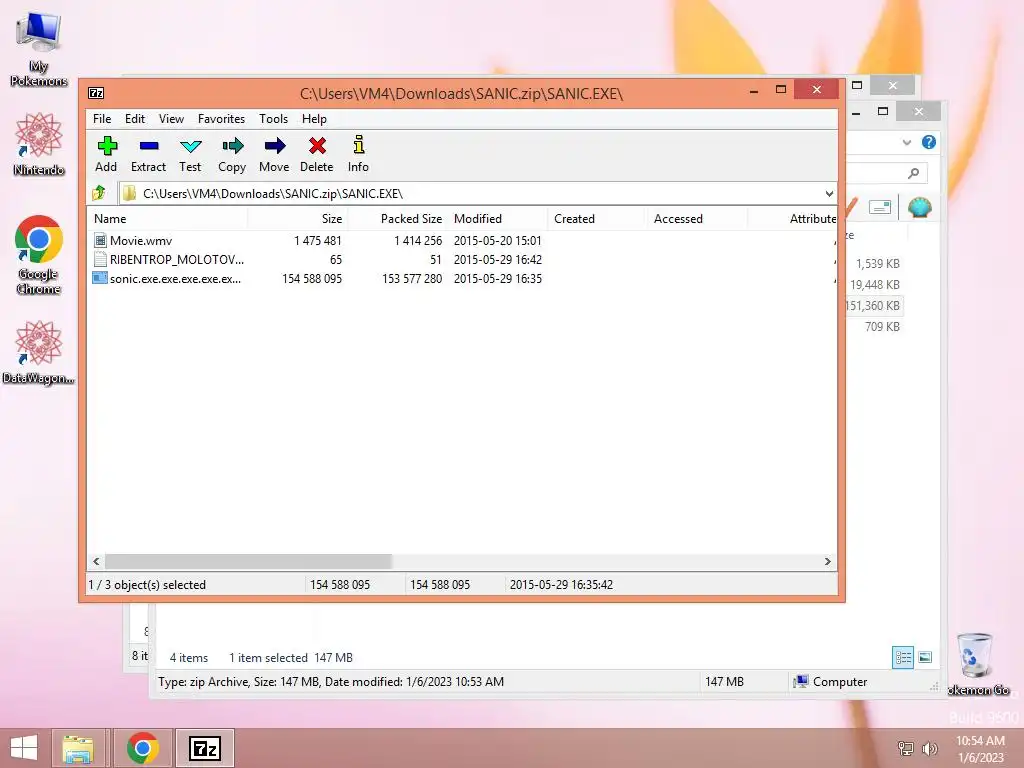This screenshot has height=768, width=1024.
Task: Switch to 7-Zip taskbar button
Action: click(205, 748)
